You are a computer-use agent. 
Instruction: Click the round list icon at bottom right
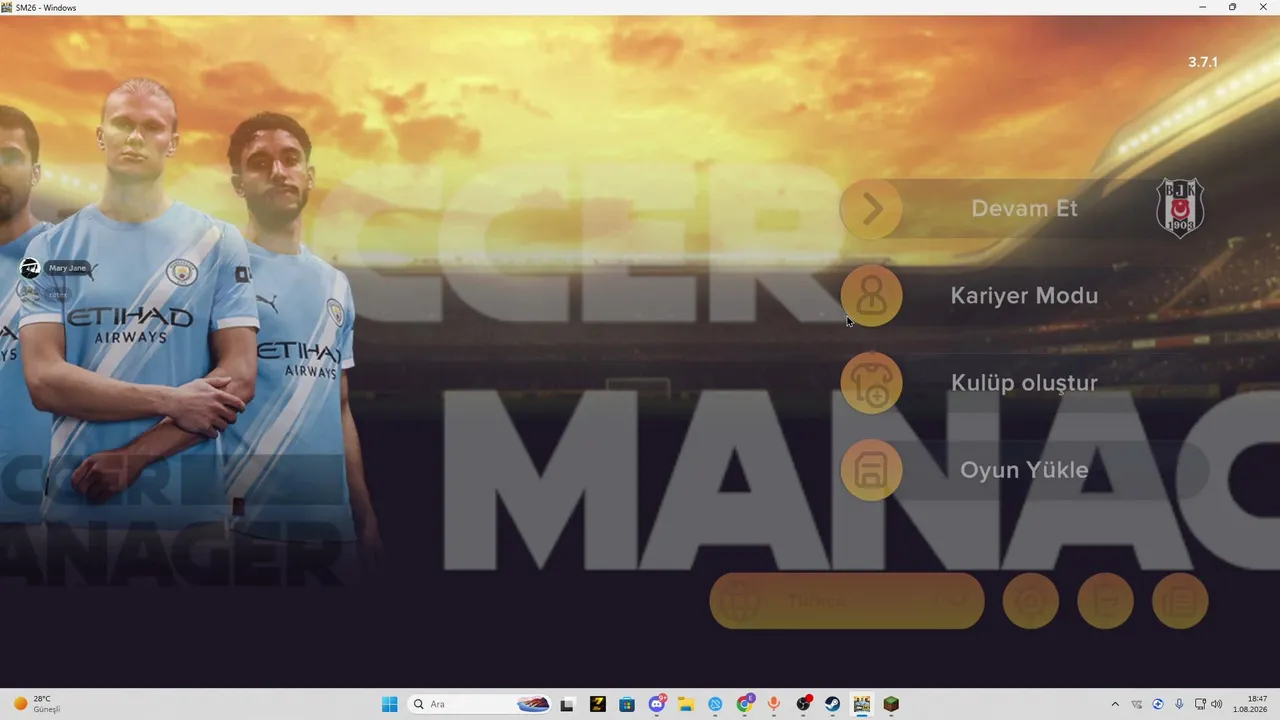[x=1180, y=601]
